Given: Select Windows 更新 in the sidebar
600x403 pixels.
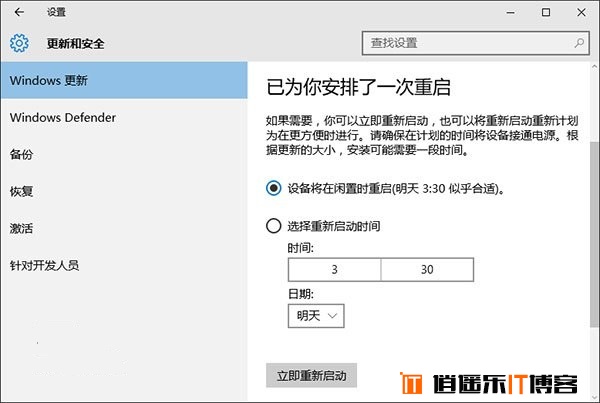Looking at the screenshot, I should point(124,80).
